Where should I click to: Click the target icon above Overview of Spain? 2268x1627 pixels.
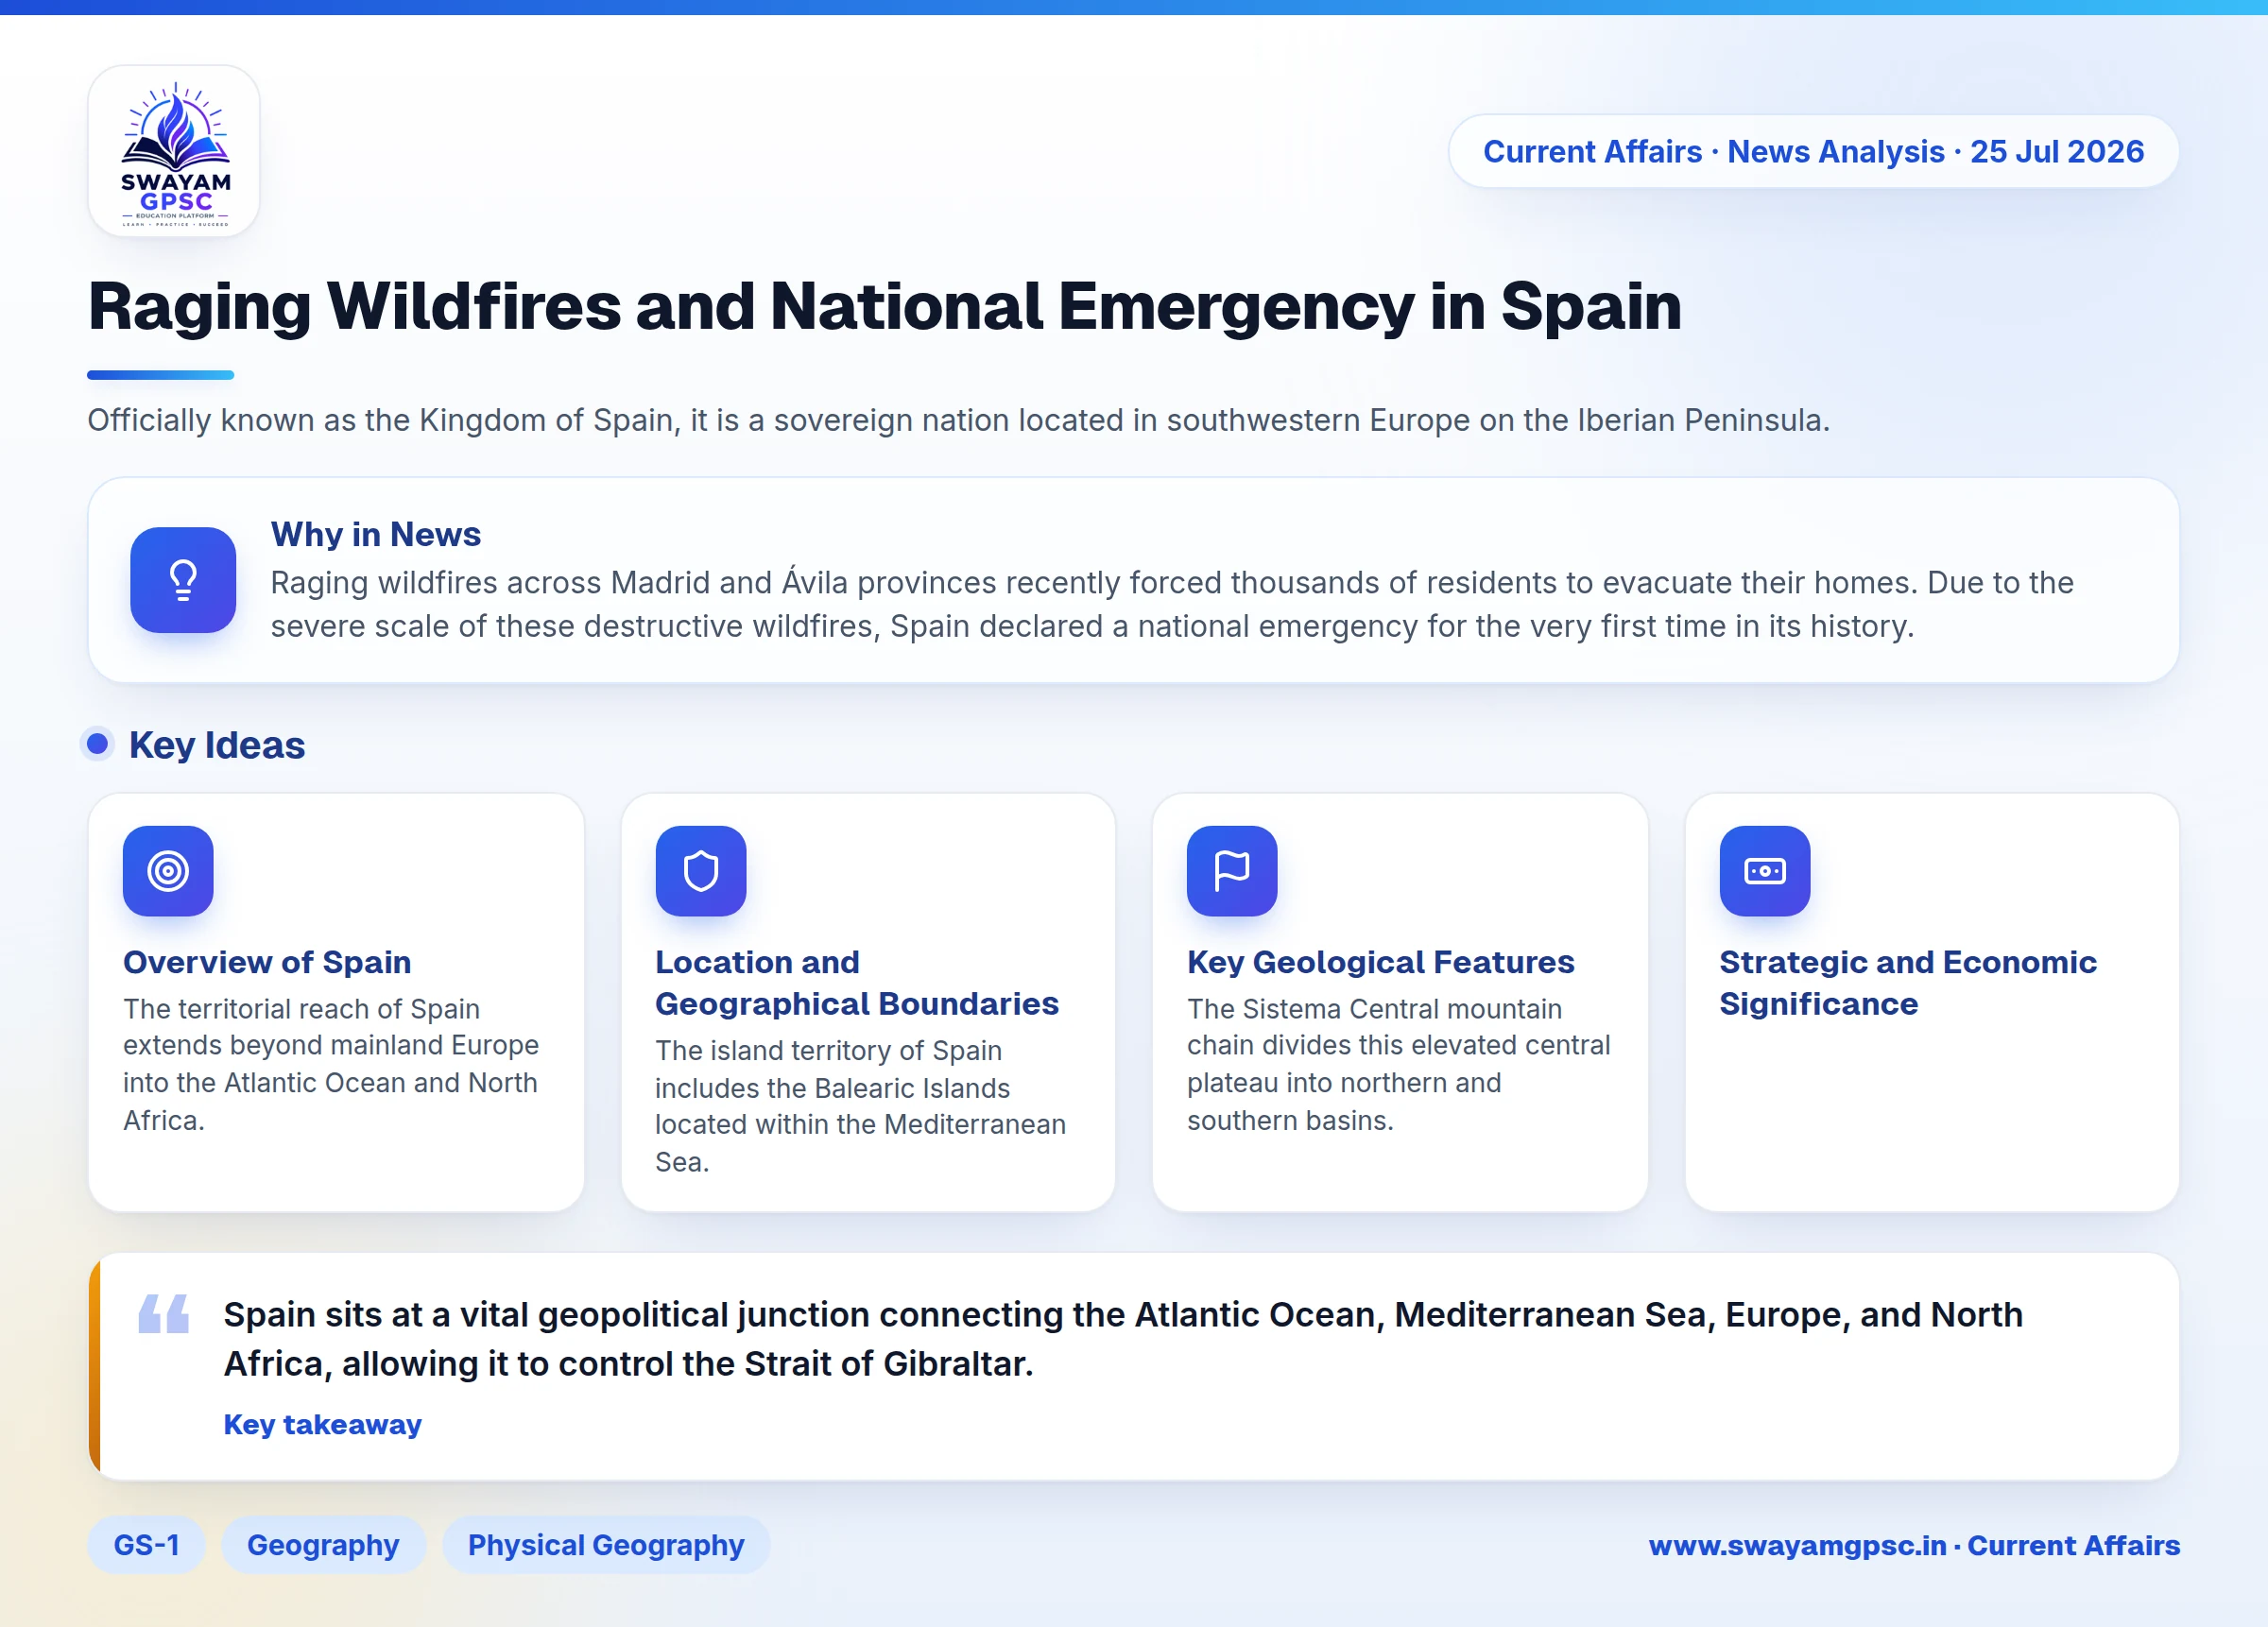tap(168, 871)
